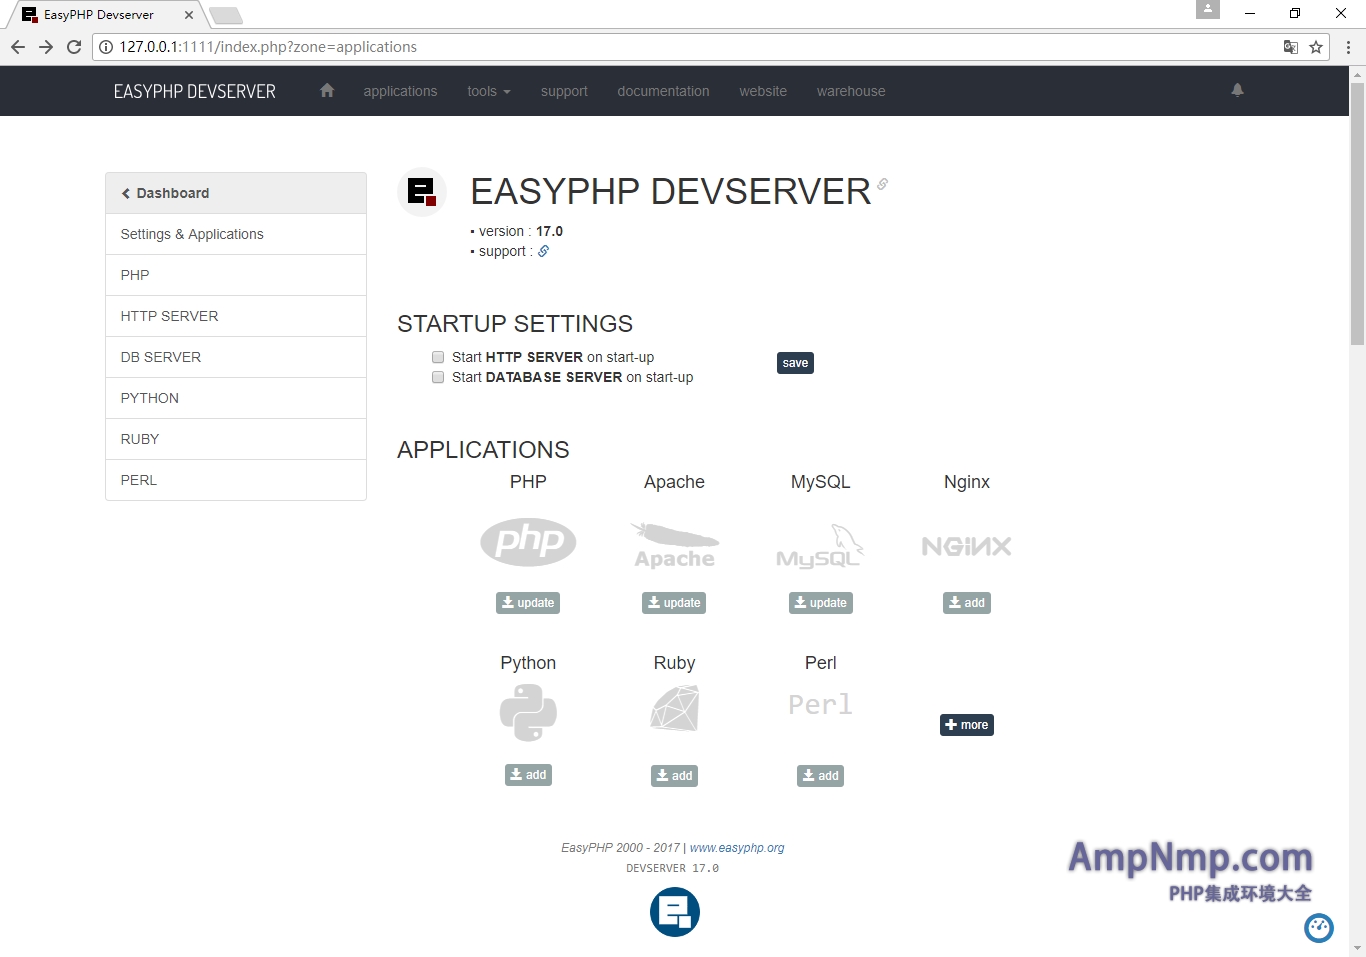Screen dimensions: 1366x957
Task: Click update button under PHP
Action: [x=528, y=603]
